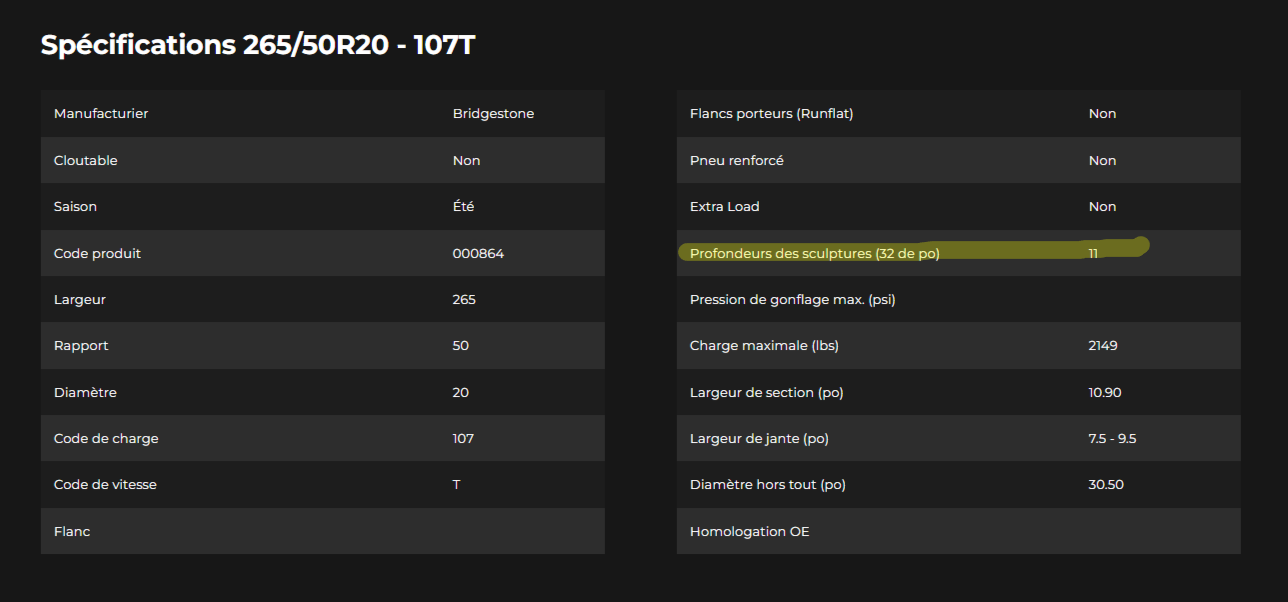Viewport: 1288px width, 602px height.
Task: Click the Cloutable row label
Action: pyautogui.click(x=86, y=161)
